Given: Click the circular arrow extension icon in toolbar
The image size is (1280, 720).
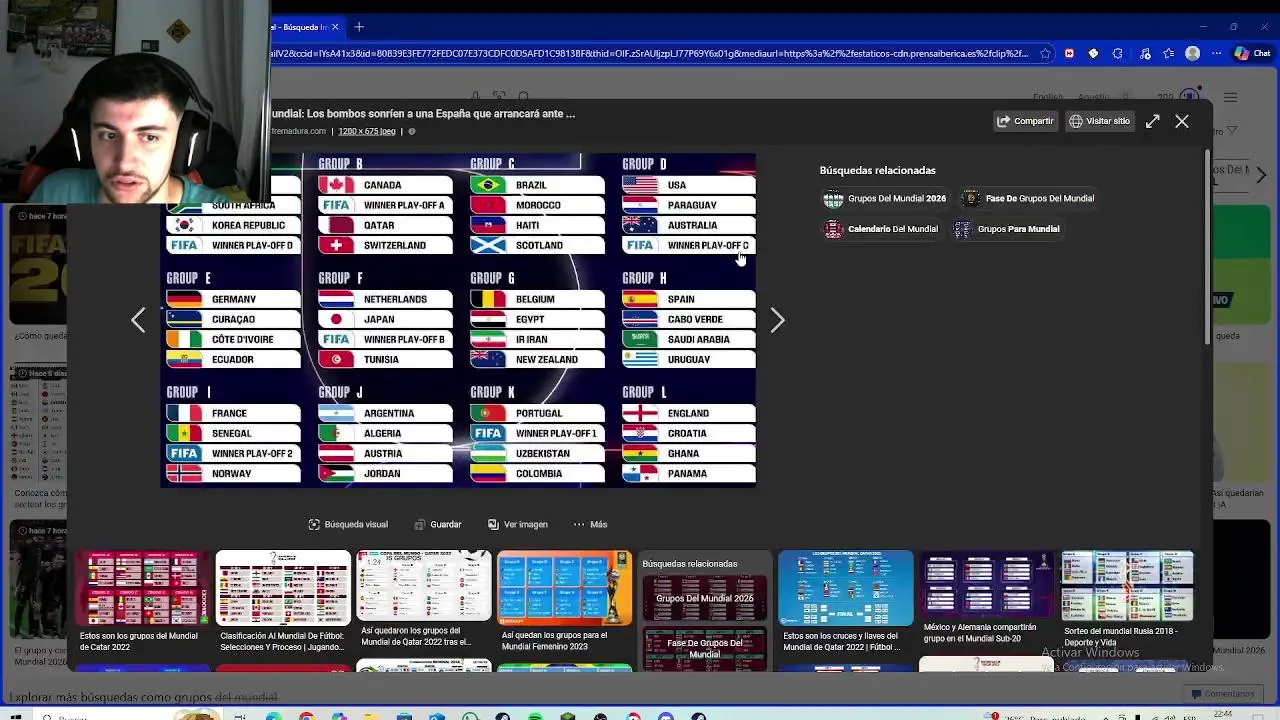Looking at the screenshot, I should (x=1118, y=53).
